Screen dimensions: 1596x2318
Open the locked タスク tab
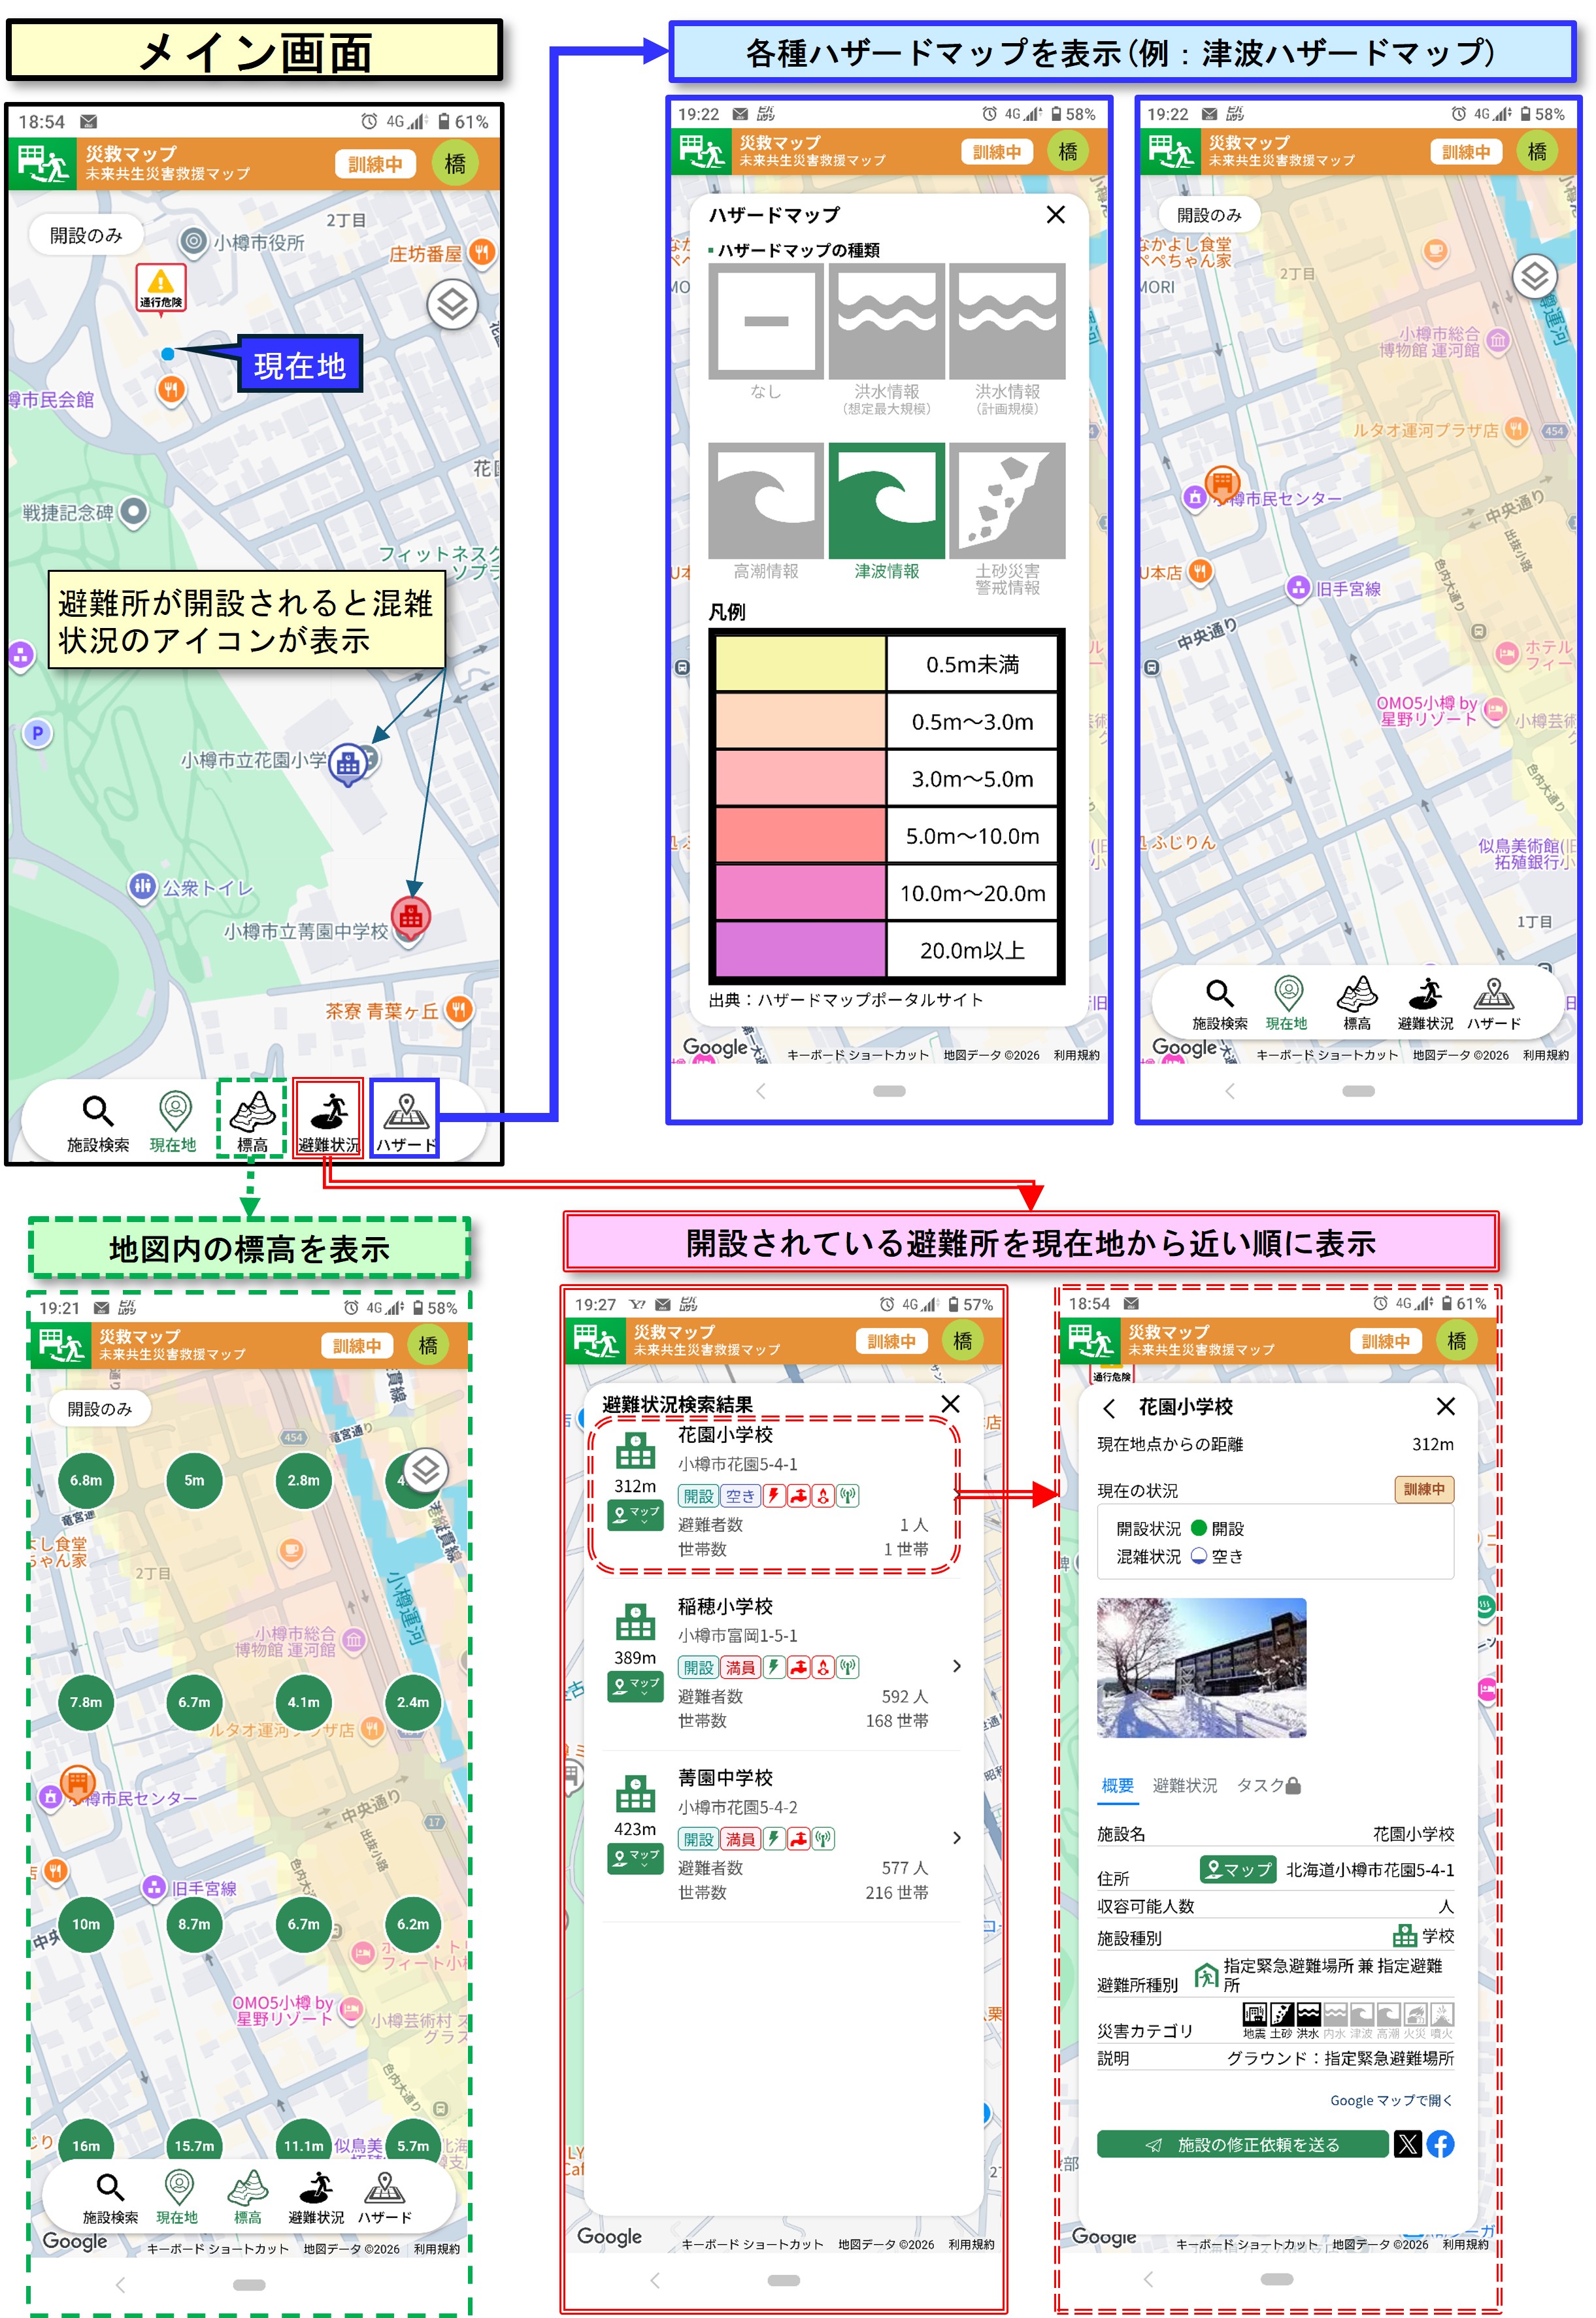pos(1268,1785)
